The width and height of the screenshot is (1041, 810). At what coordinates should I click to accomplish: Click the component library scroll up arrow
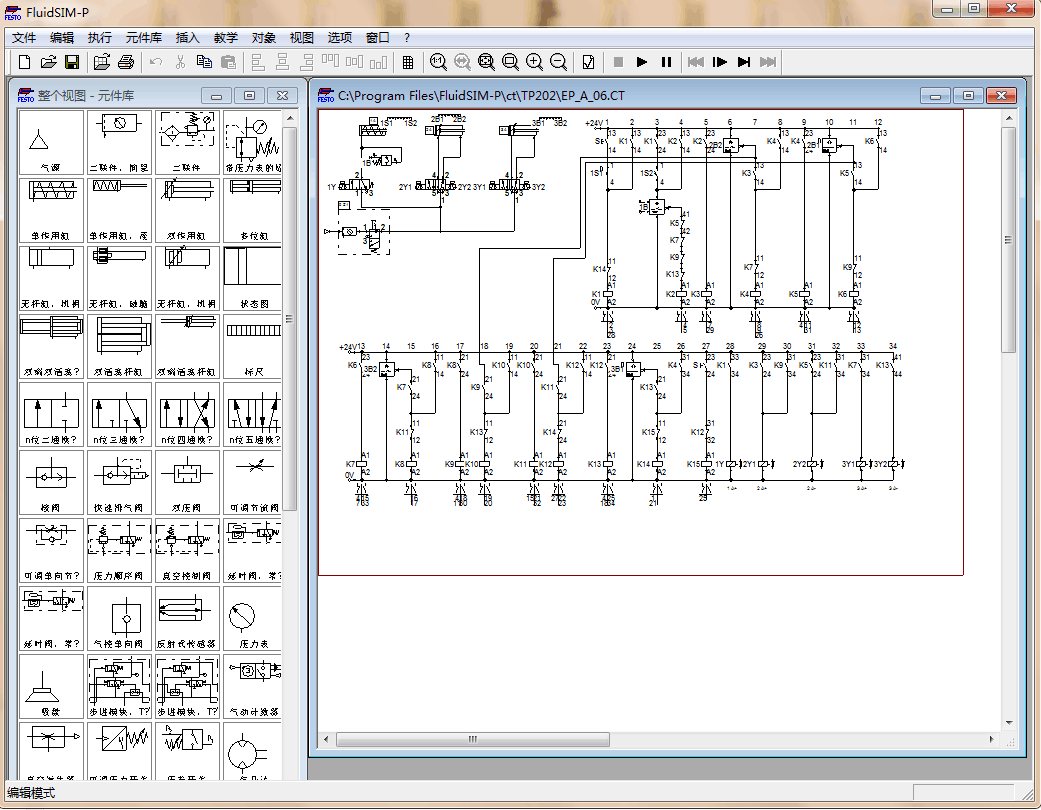[290, 118]
